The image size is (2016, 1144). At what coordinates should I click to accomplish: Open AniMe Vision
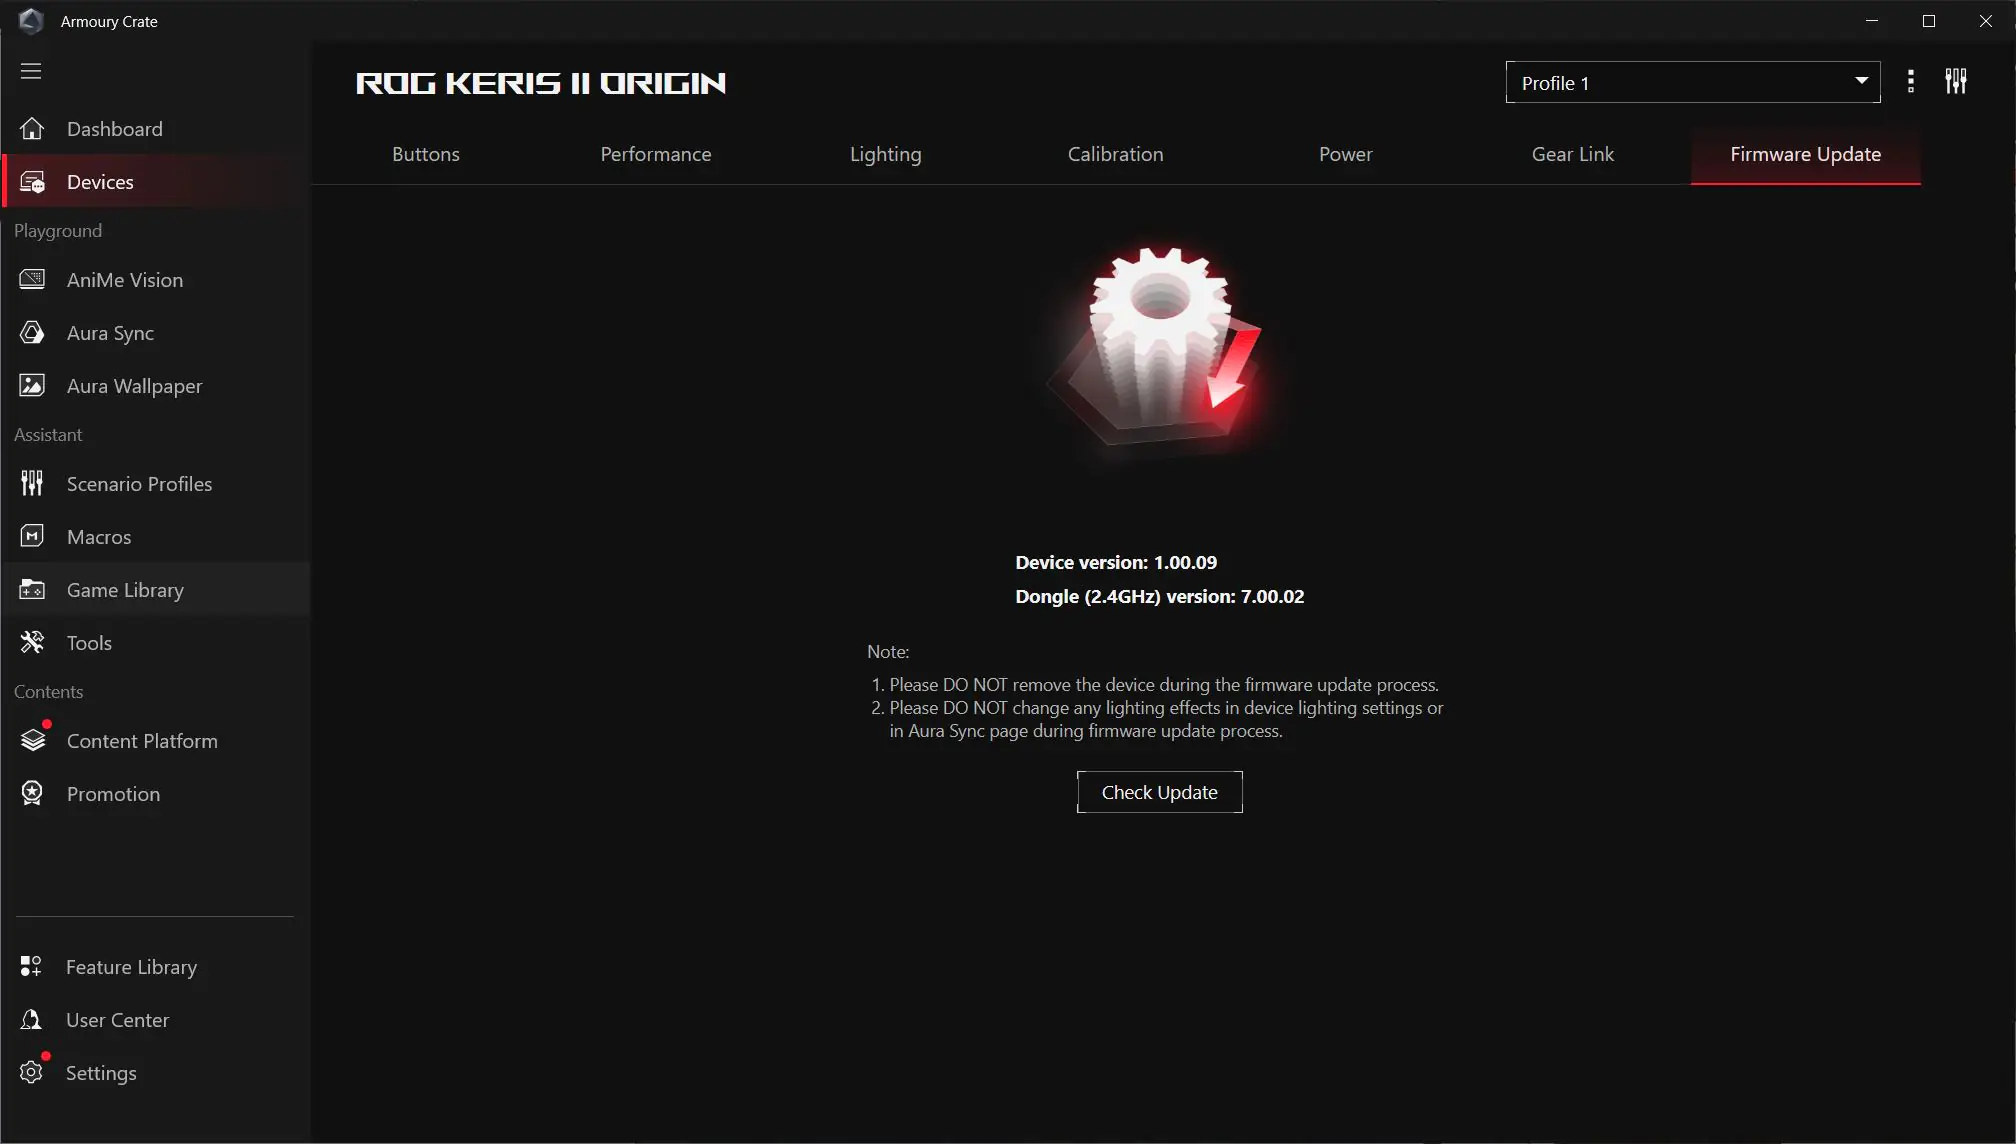pos(124,280)
